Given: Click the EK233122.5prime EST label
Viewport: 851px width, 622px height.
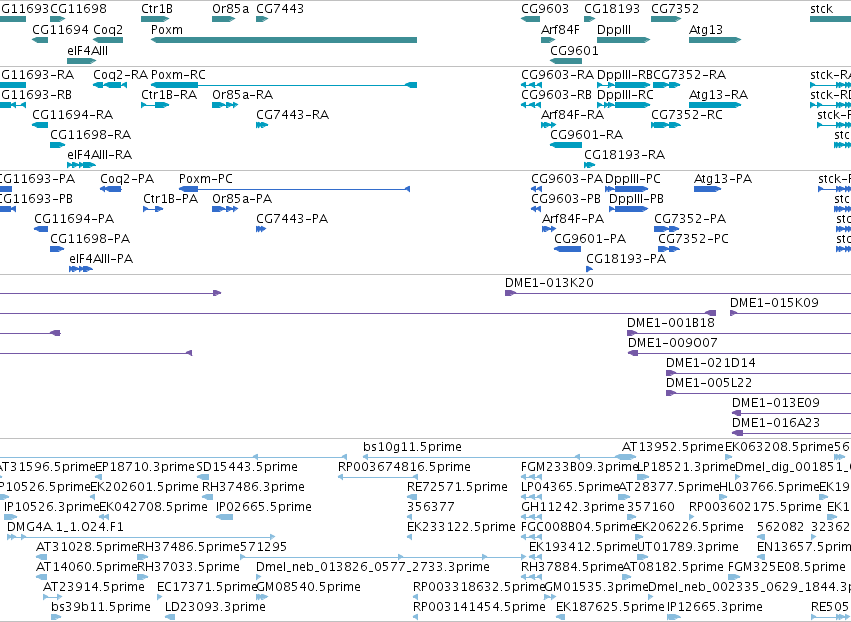Looking at the screenshot, I should tap(461, 527).
